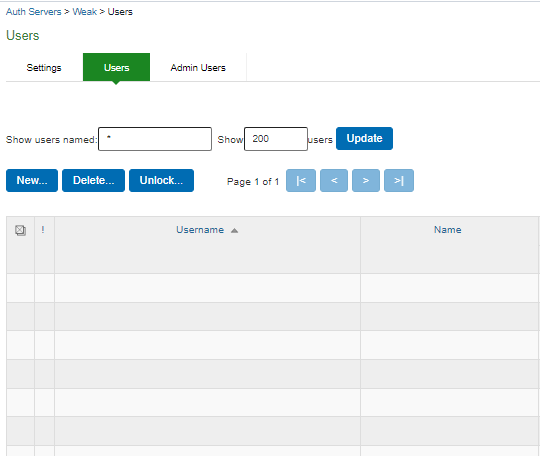The height and width of the screenshot is (456, 540).
Task: Create a new user with New... button
Action: 32,180
